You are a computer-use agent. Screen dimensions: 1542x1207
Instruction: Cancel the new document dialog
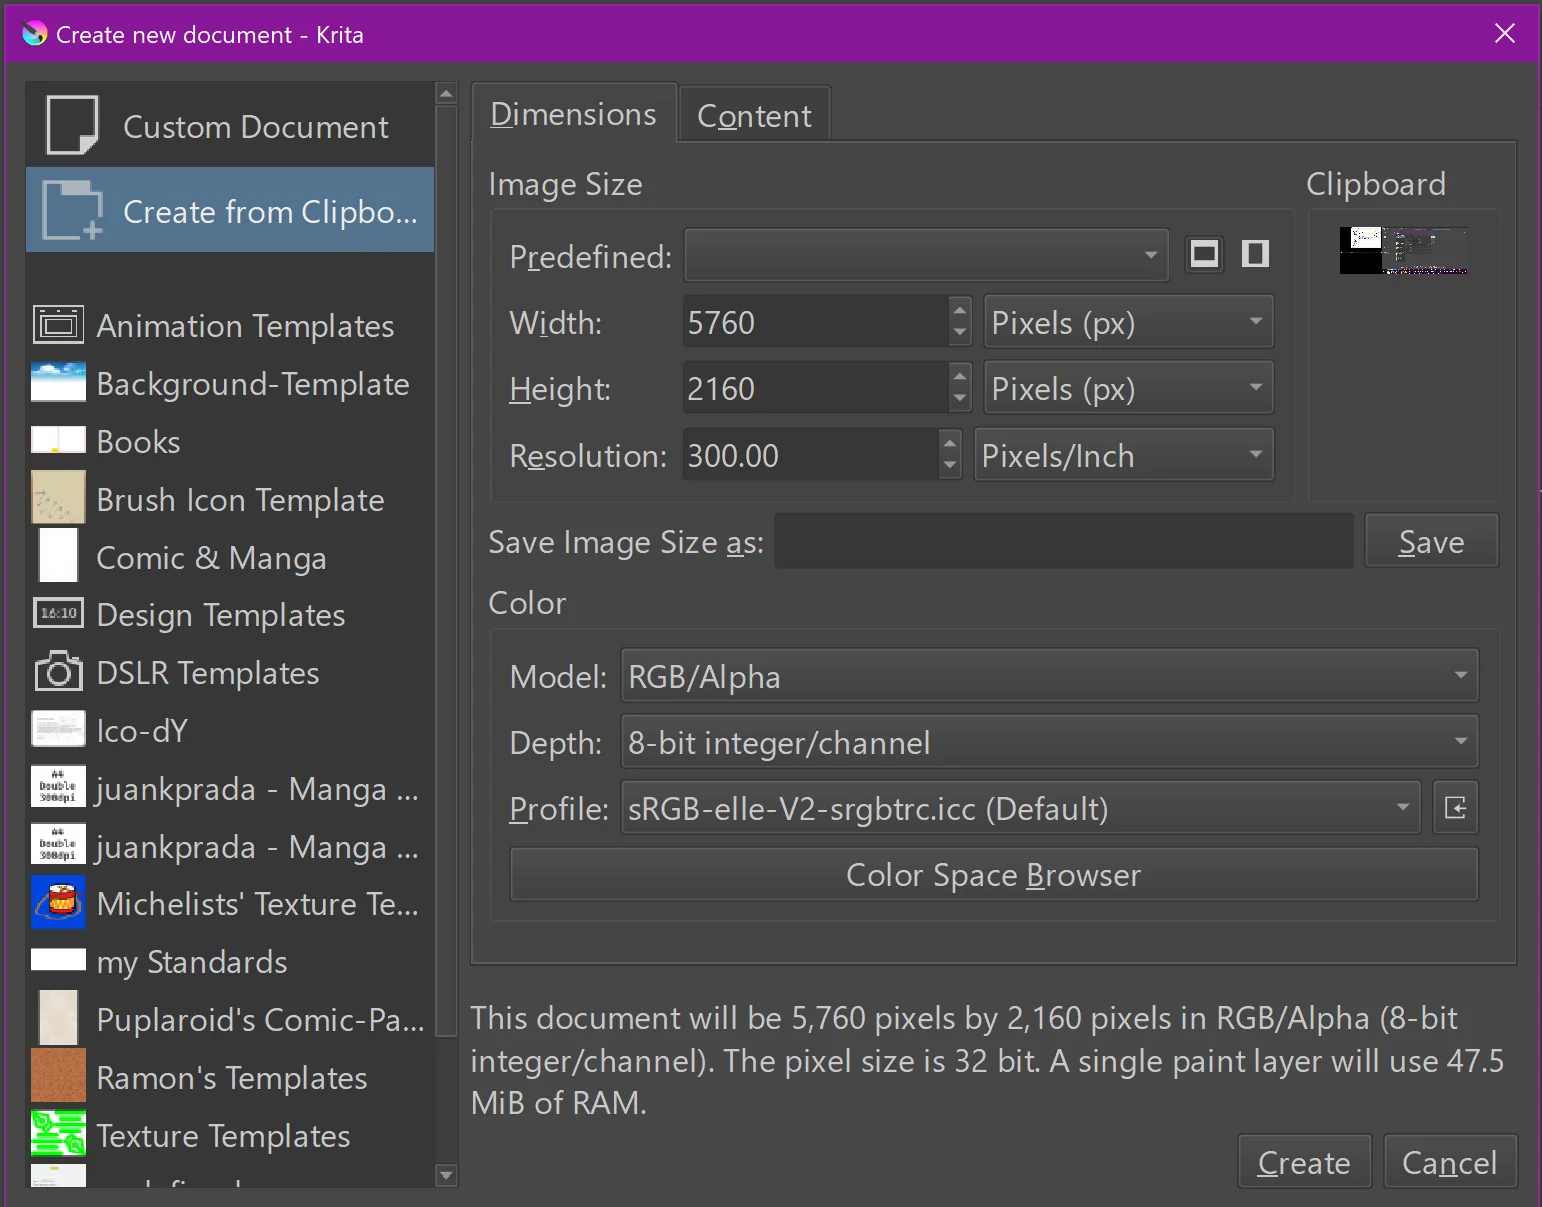coord(1450,1162)
